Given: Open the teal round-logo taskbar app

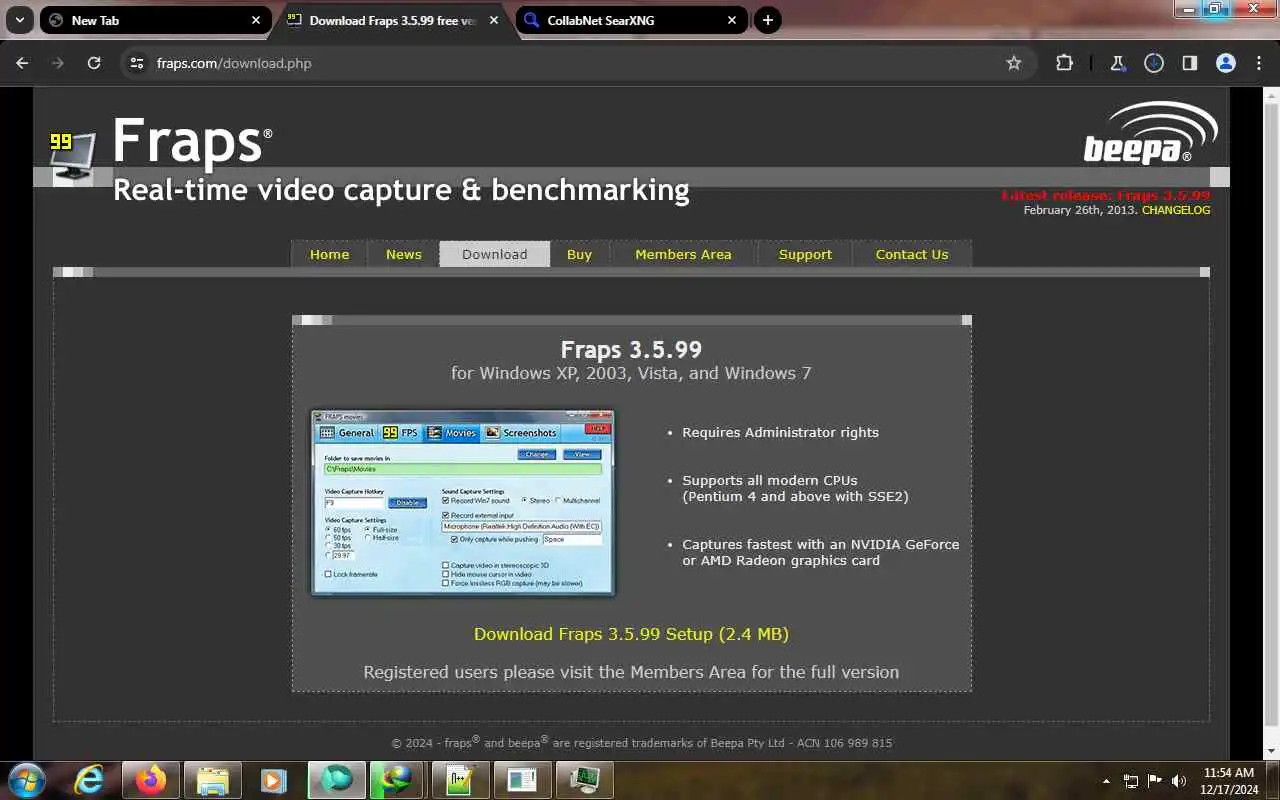Looking at the screenshot, I should (336, 780).
